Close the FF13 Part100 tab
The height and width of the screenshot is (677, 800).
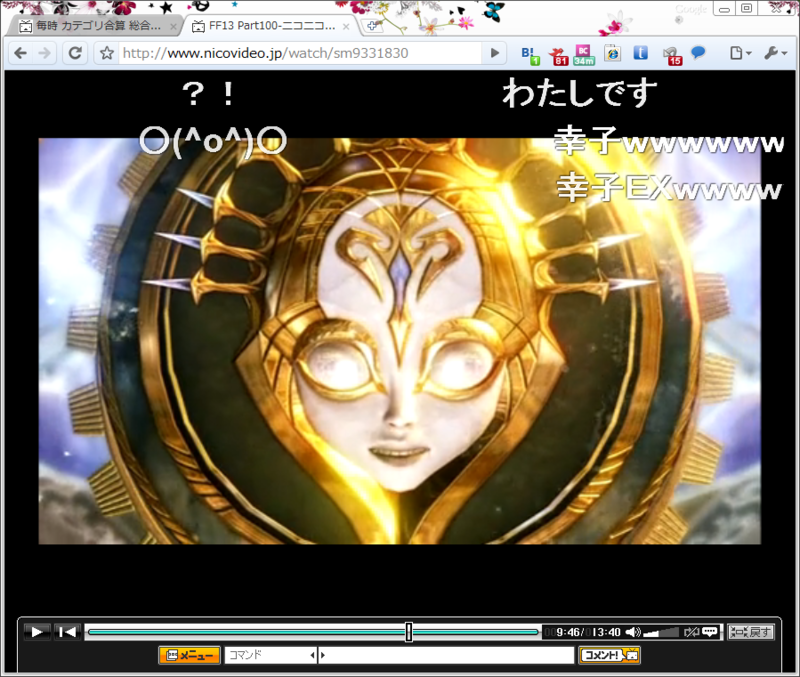click(x=346, y=27)
